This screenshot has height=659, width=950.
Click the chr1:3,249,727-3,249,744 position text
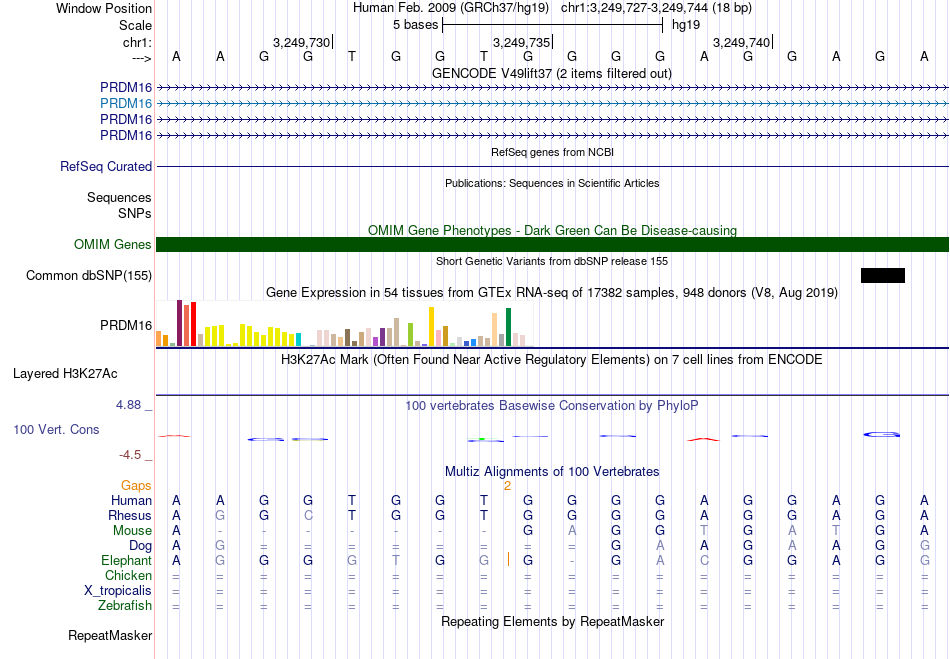tap(657, 8)
